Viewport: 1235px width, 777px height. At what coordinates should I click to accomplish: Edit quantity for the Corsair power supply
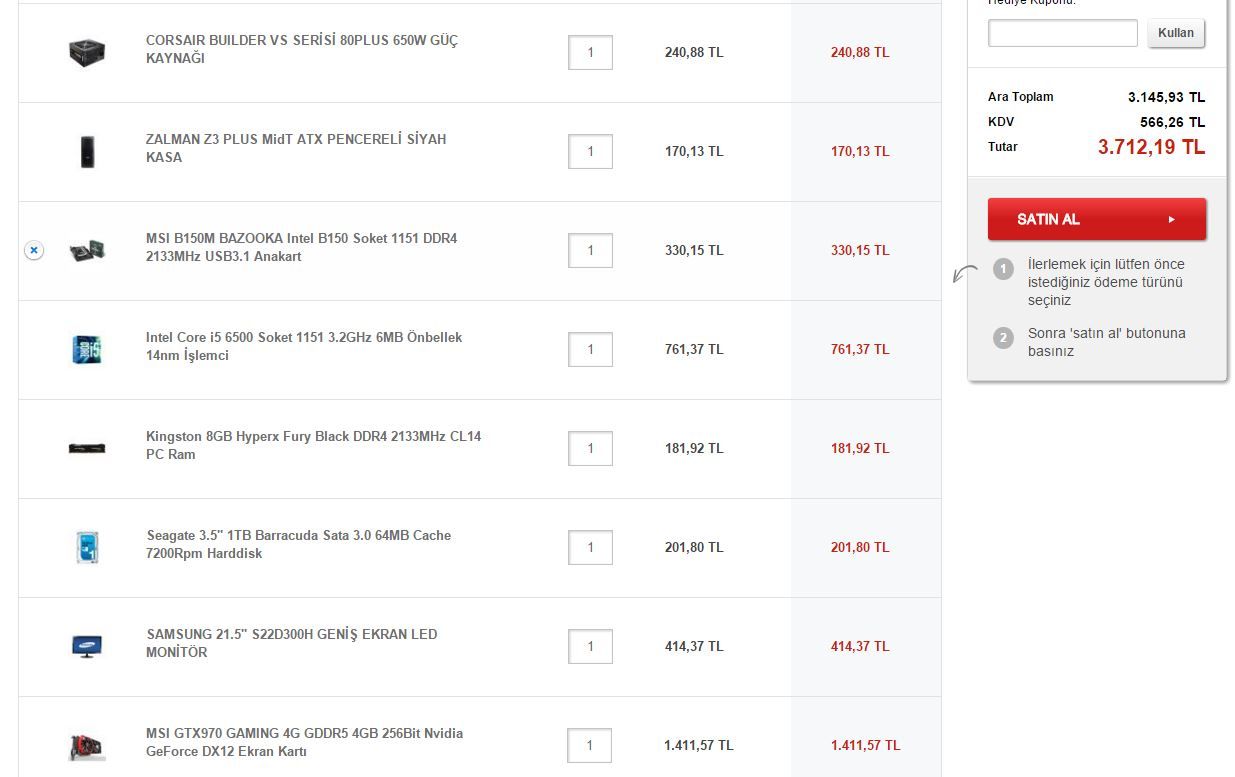click(x=590, y=52)
